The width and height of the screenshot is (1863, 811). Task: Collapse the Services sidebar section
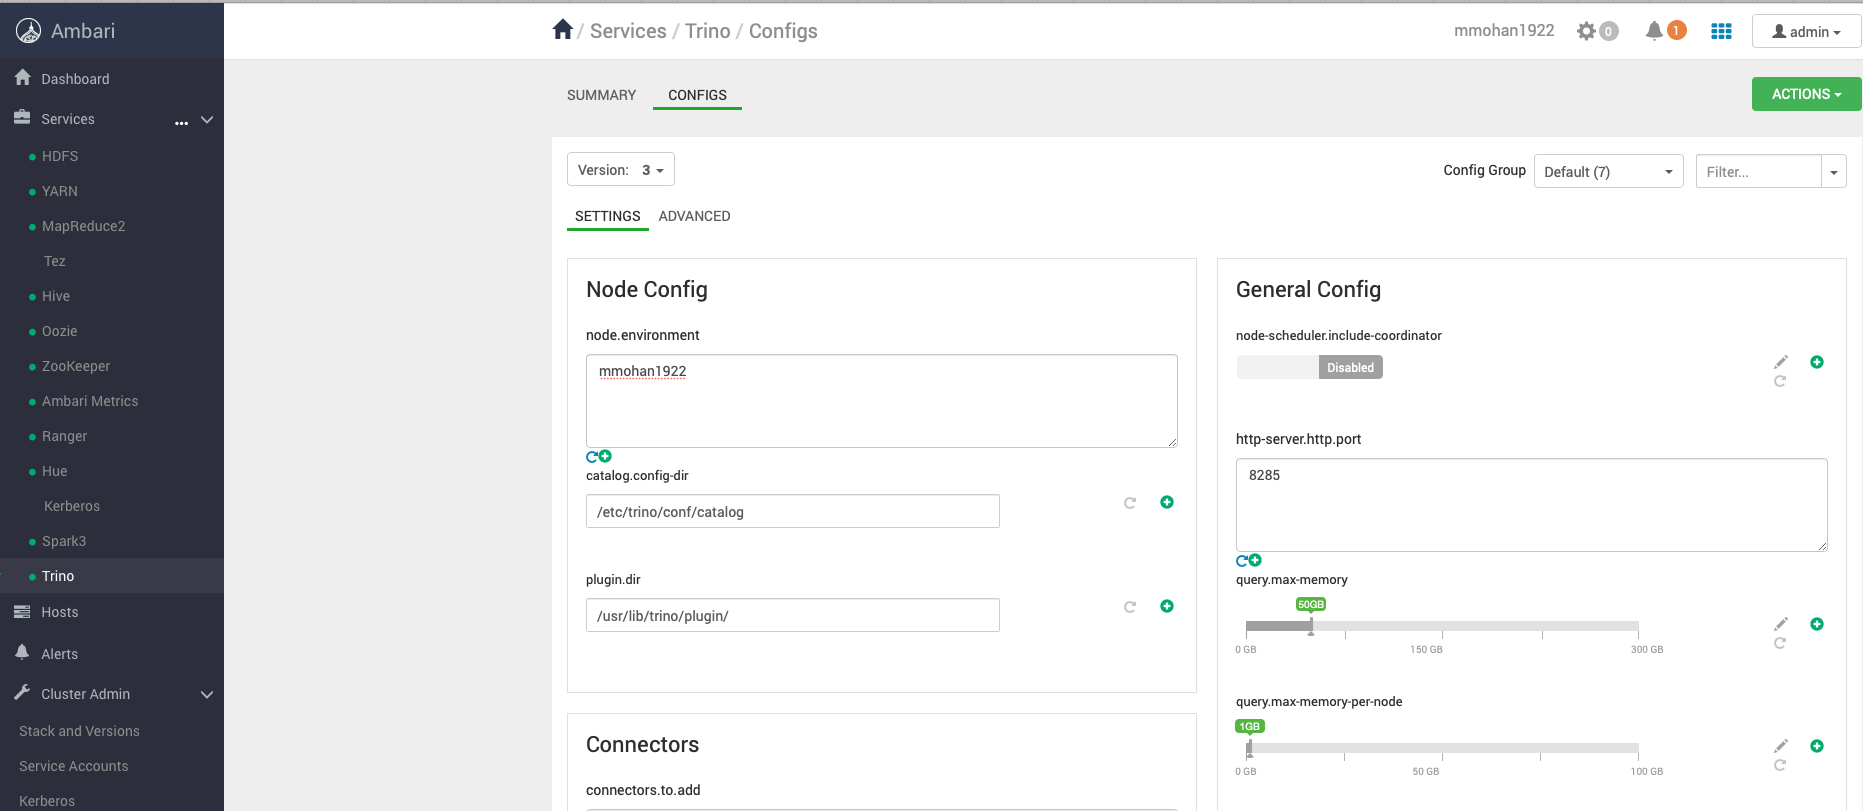point(207,120)
